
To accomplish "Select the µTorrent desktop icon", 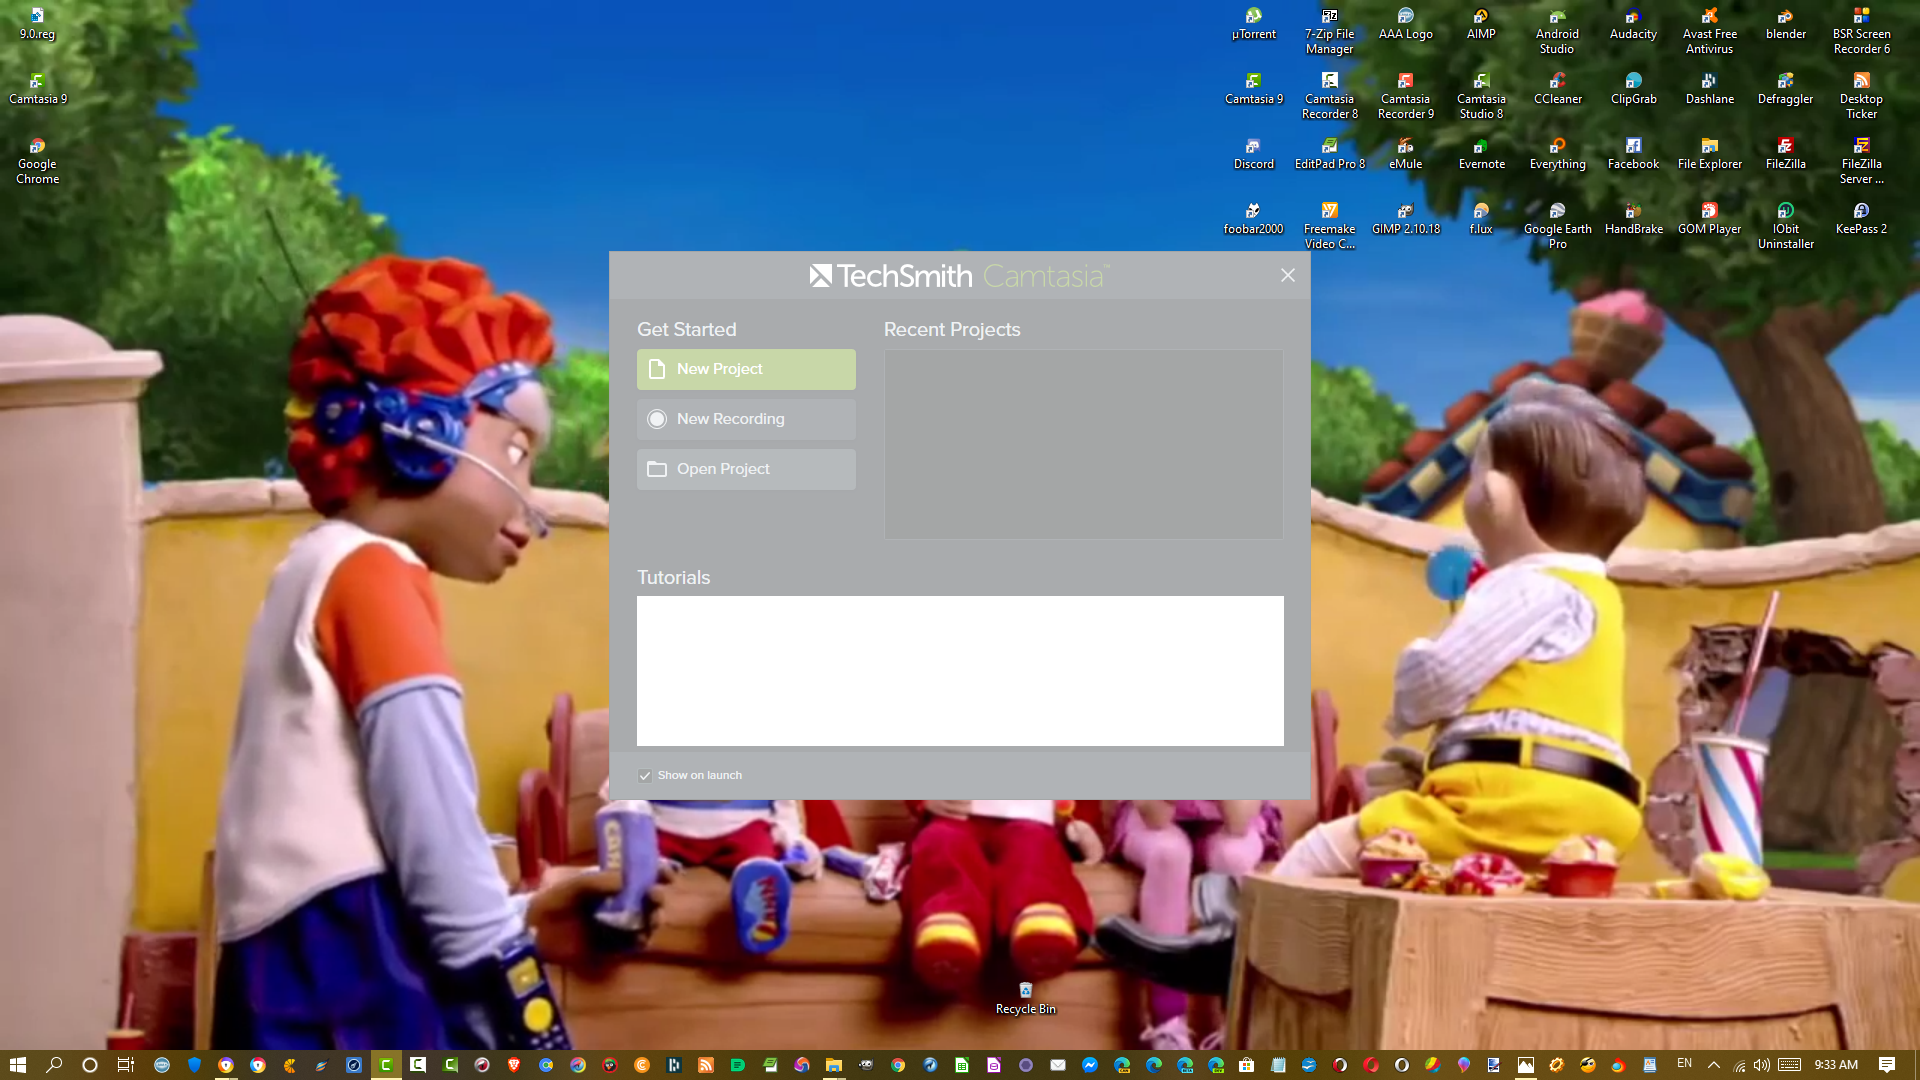I will coord(1253,24).
